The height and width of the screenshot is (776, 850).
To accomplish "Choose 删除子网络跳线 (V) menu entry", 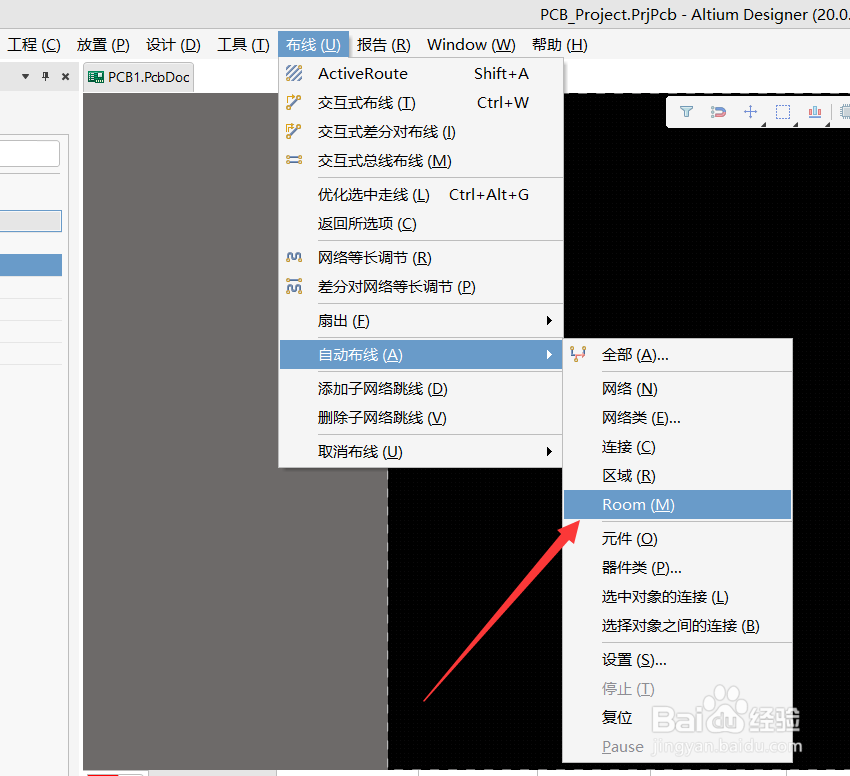I will [x=421, y=418].
